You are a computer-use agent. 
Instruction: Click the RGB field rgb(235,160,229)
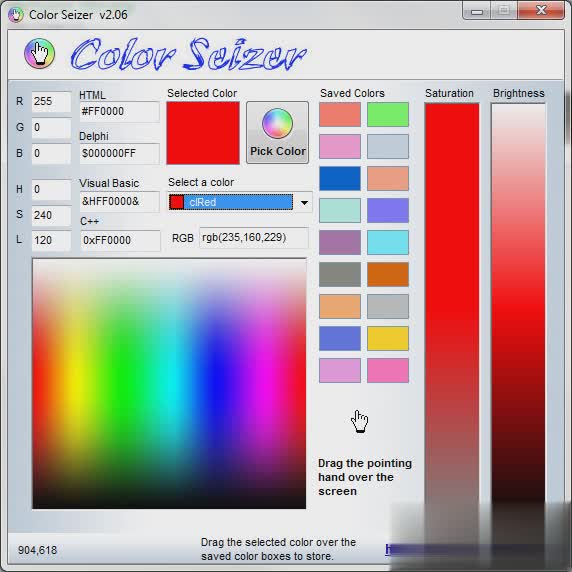coord(254,238)
